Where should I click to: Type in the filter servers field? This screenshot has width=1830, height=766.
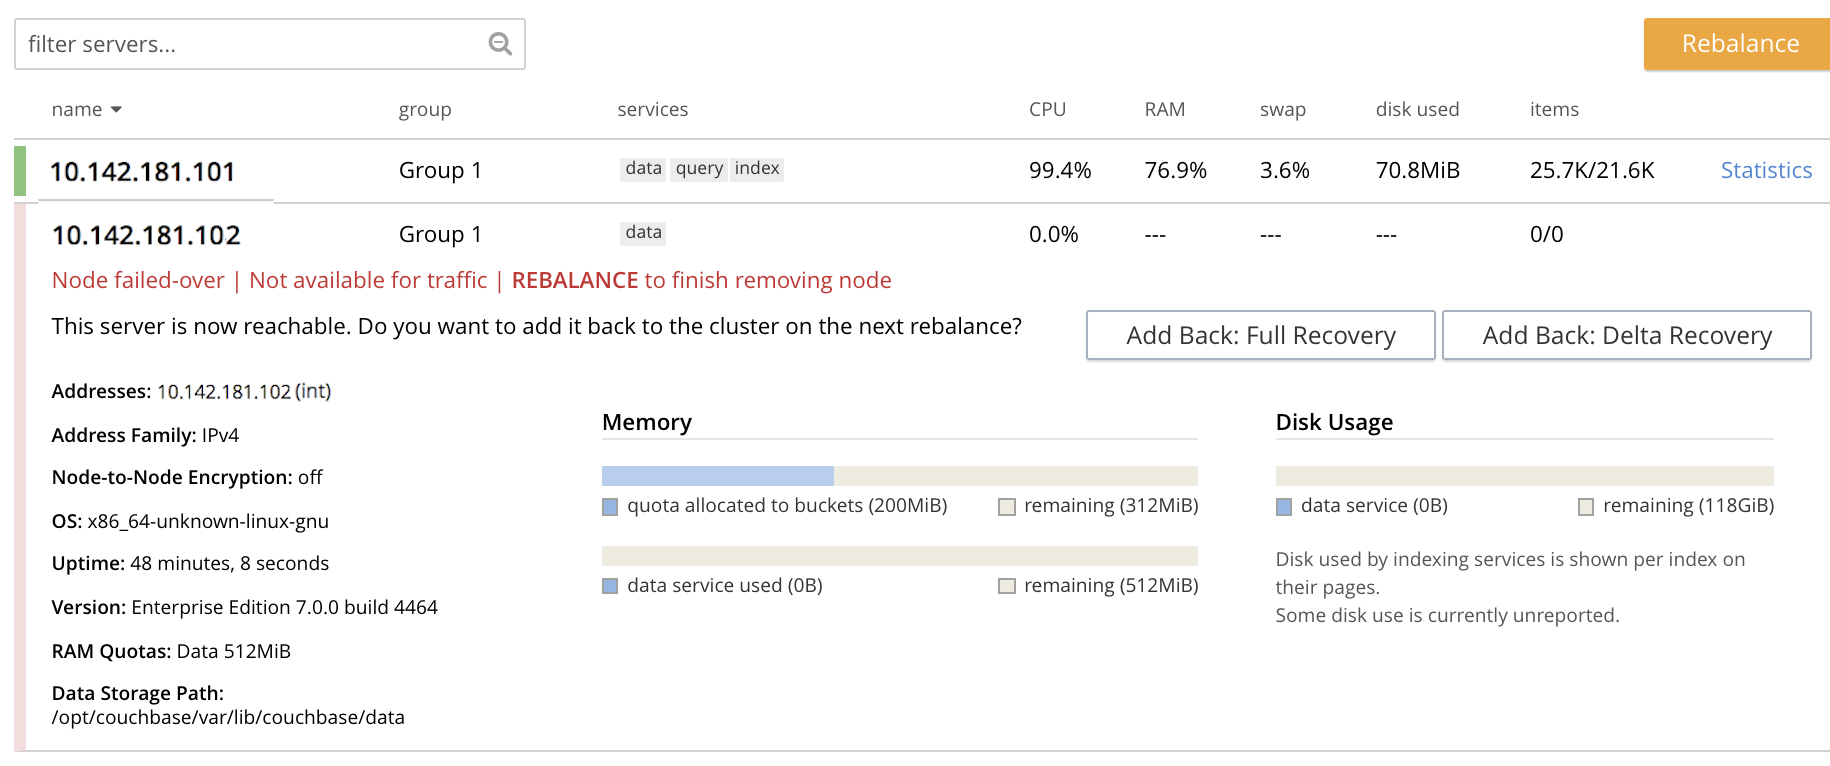[250, 44]
